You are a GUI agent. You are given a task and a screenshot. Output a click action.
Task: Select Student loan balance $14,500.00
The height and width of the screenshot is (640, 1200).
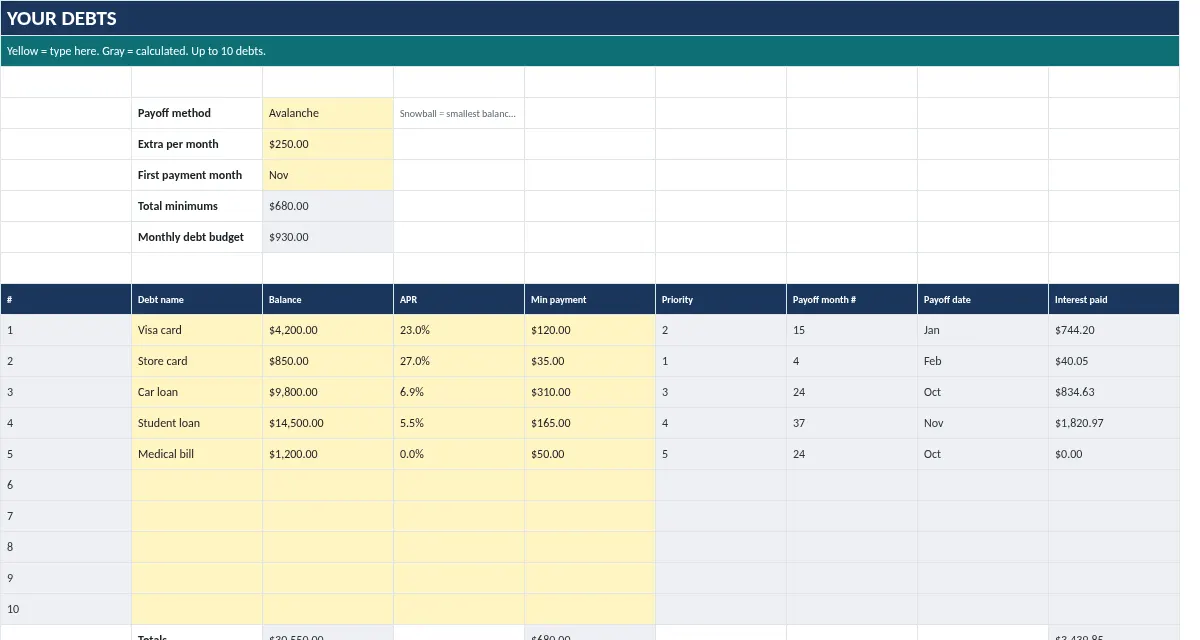[x=328, y=423]
